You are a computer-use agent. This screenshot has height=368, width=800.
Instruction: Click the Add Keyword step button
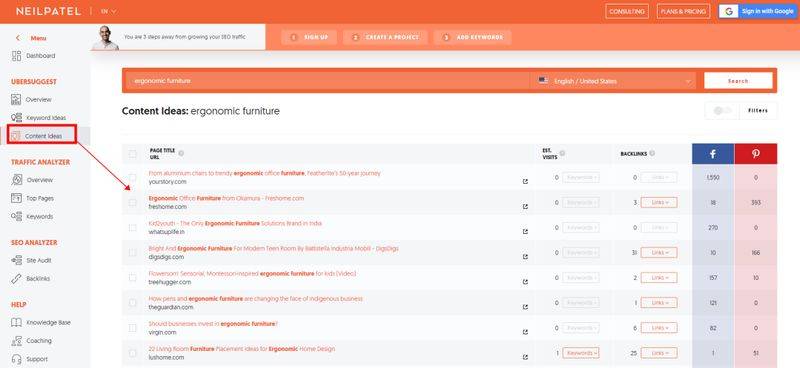(x=472, y=37)
